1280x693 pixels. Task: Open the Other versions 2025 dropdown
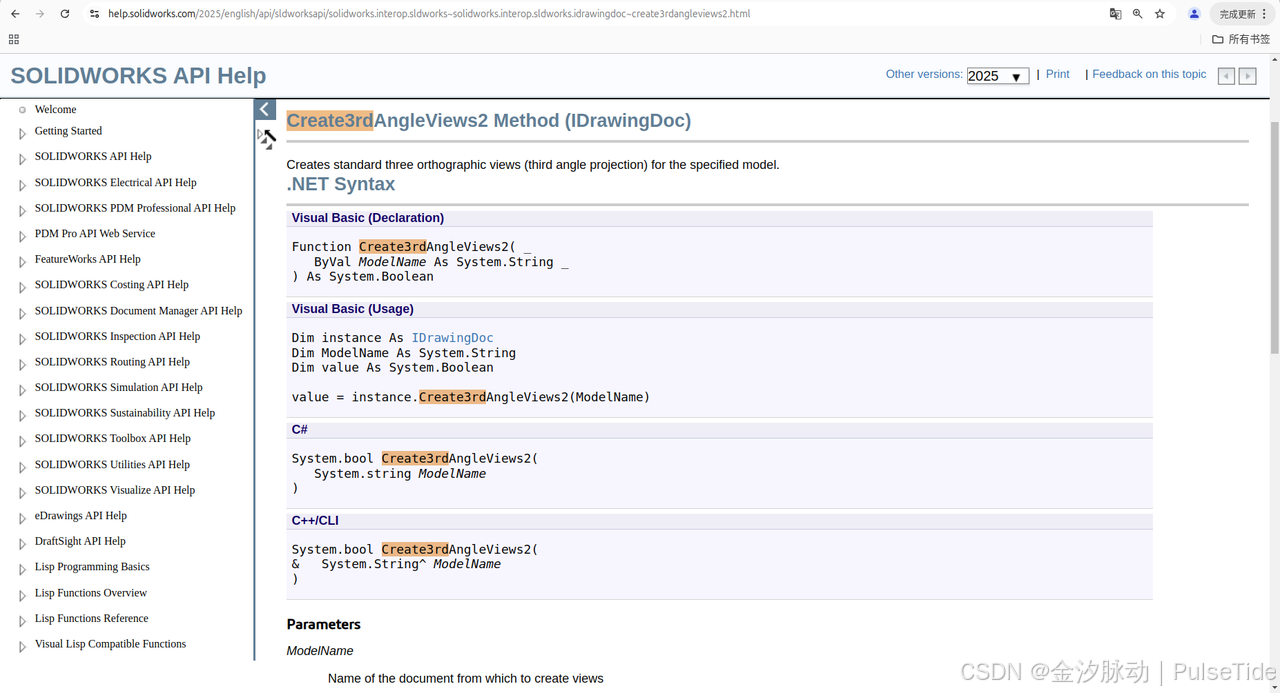pos(998,76)
